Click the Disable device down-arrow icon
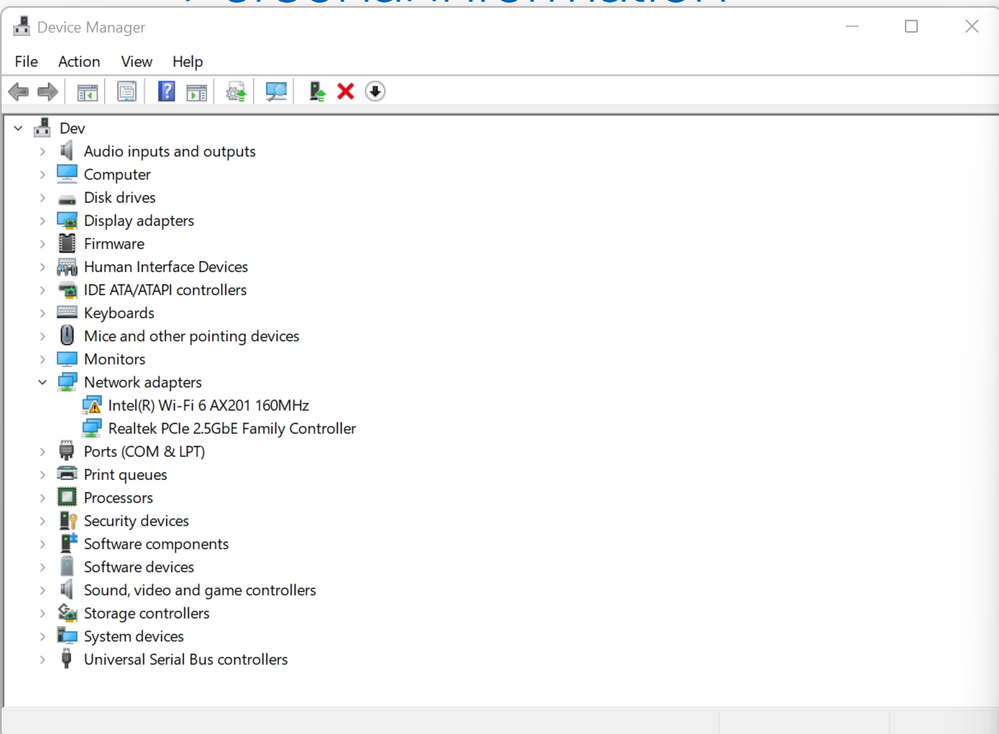Viewport: 999px width, 734px height. [375, 92]
